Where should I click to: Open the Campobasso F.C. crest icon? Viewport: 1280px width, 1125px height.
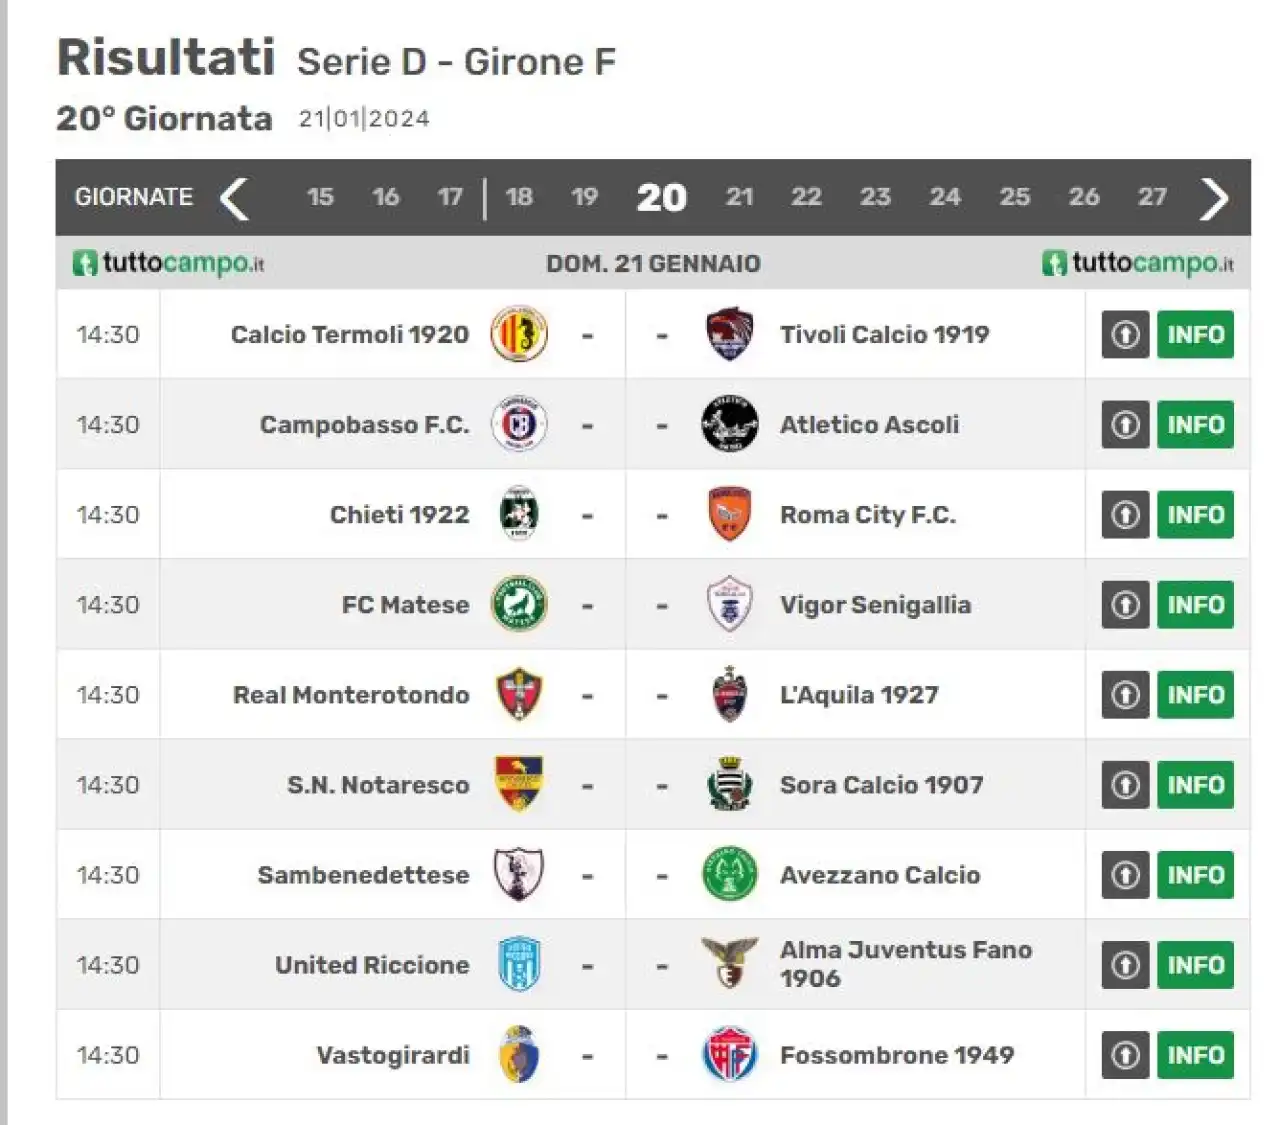point(519,424)
